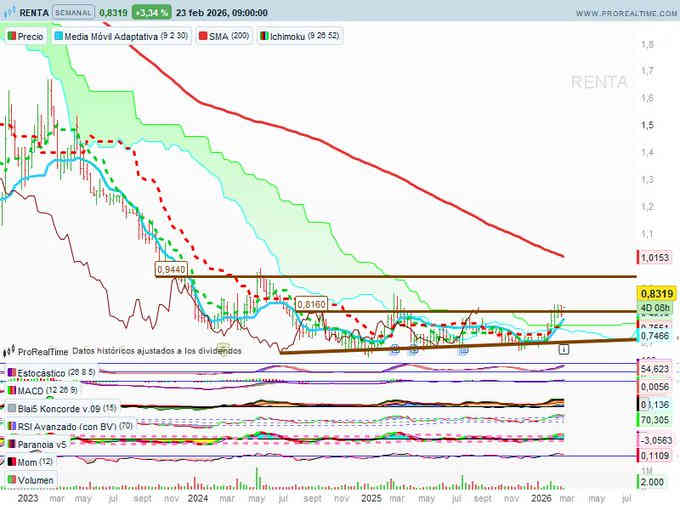The height and width of the screenshot is (510, 680).
Task: Click the 0,8160 price level label
Action: 311,303
